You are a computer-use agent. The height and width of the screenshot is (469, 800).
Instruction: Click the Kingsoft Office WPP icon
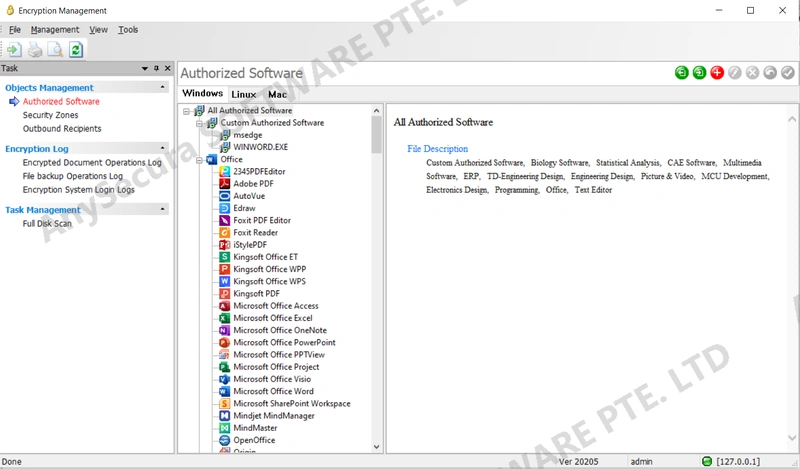pyautogui.click(x=224, y=269)
